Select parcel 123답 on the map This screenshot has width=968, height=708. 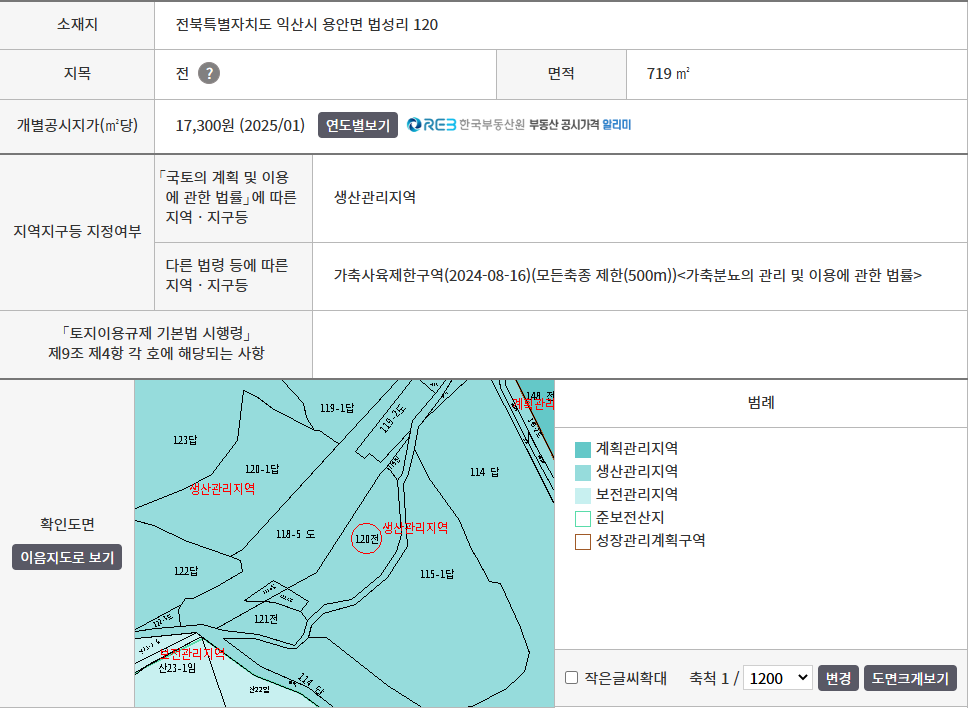tap(185, 440)
